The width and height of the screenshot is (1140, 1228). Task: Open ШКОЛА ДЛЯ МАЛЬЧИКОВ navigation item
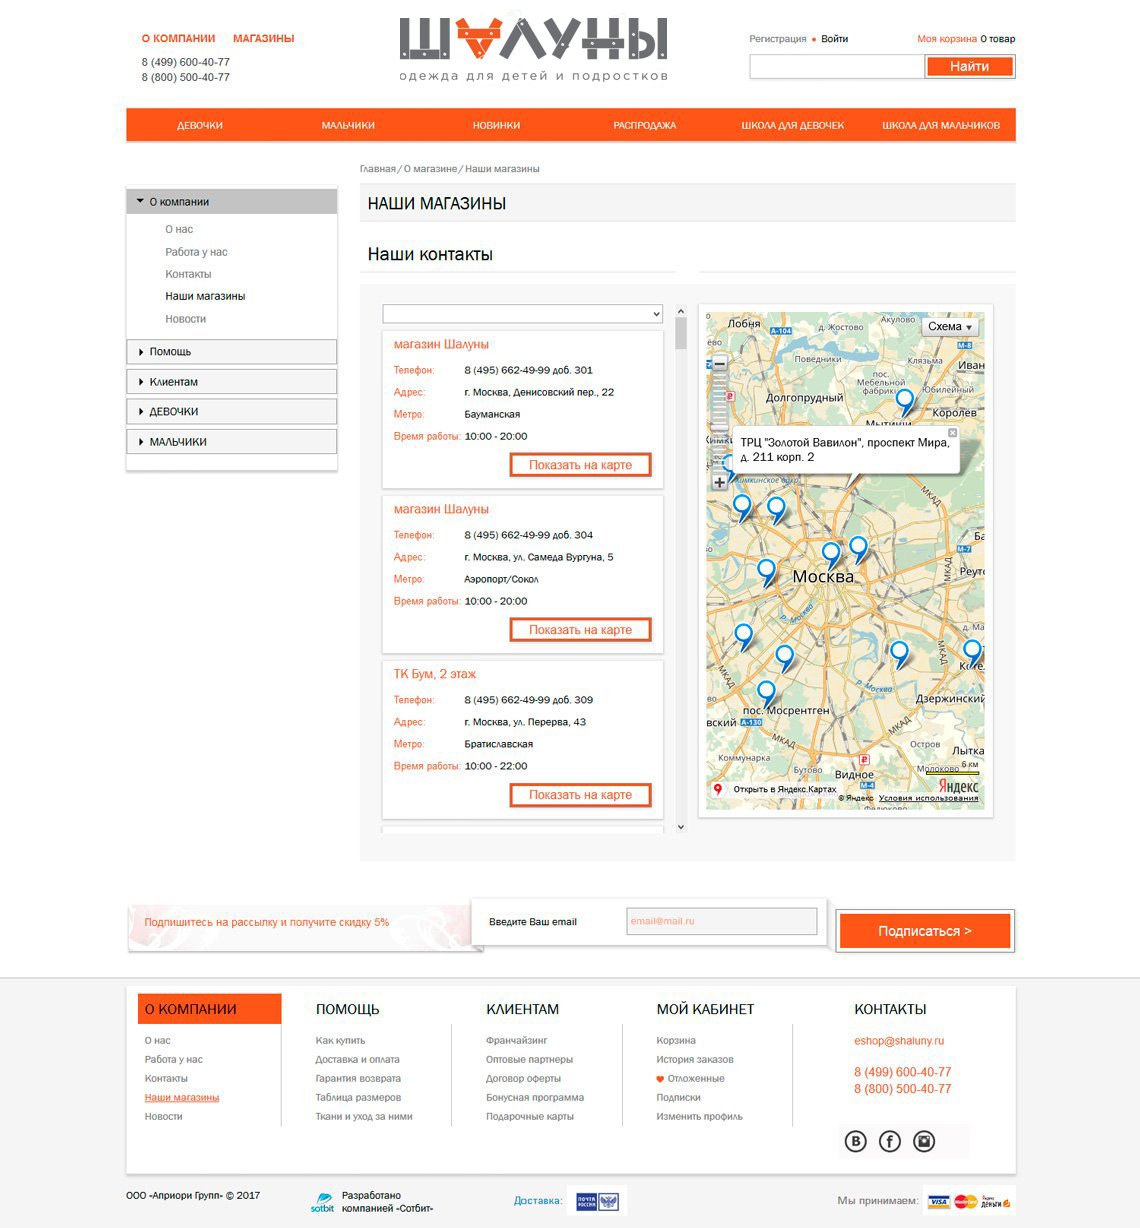click(941, 125)
